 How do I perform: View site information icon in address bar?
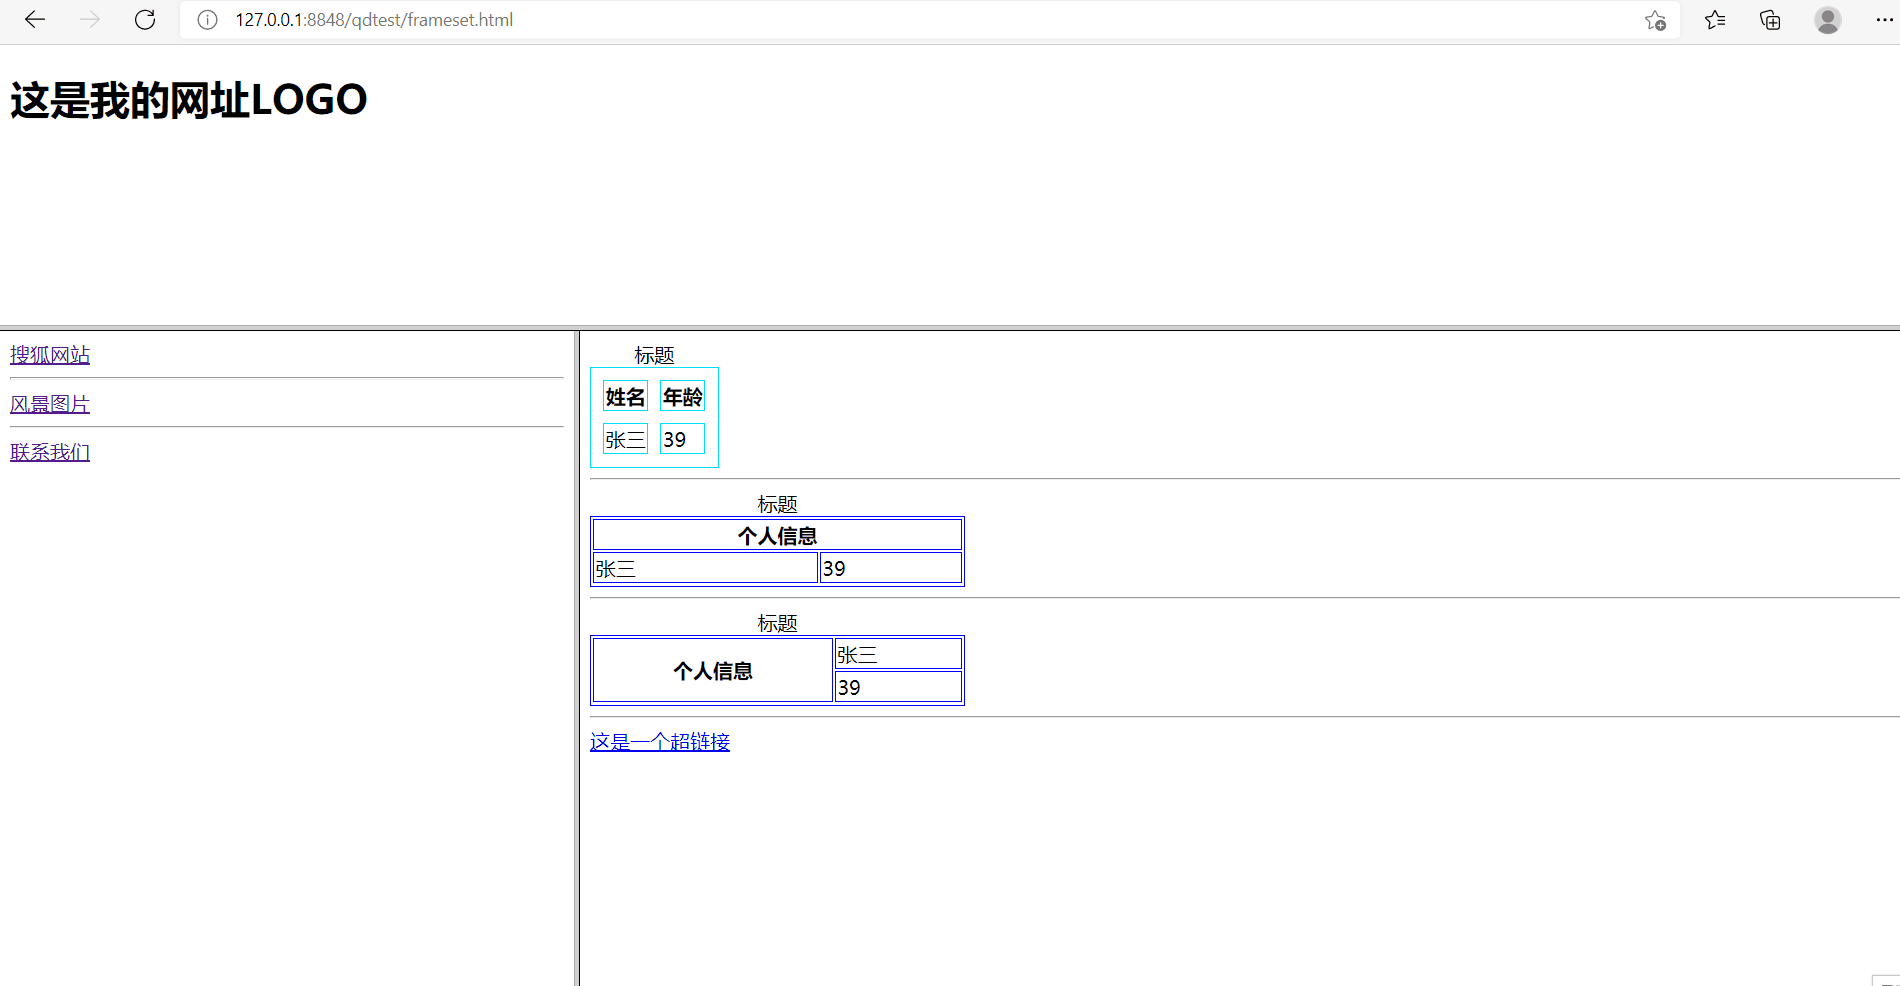point(207,20)
